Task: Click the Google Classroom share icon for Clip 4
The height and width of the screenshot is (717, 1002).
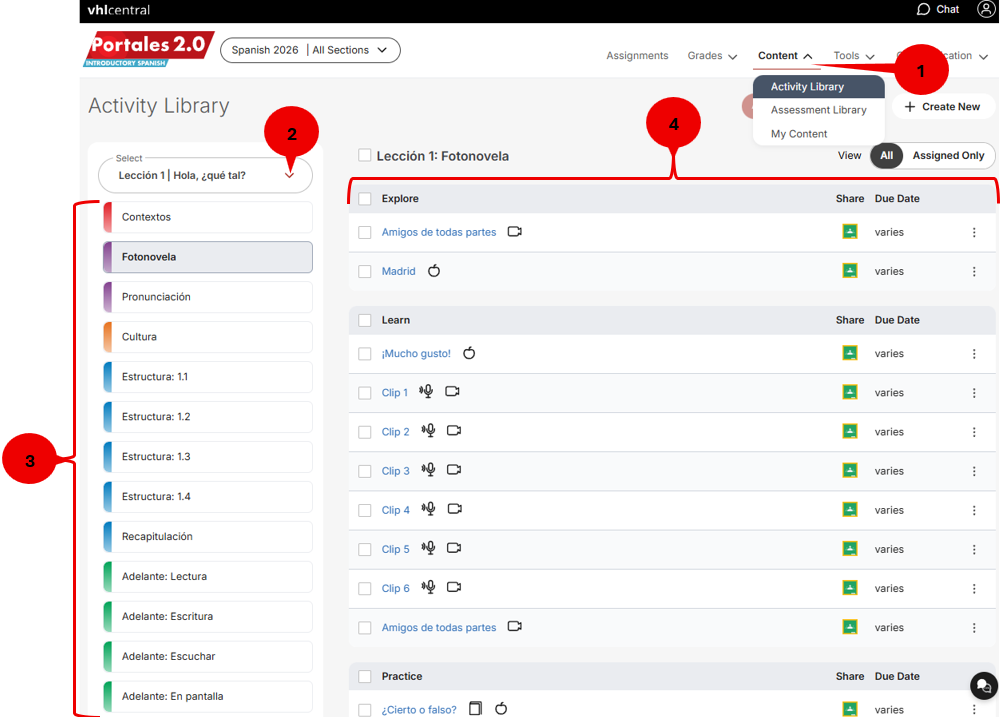Action: click(x=850, y=509)
